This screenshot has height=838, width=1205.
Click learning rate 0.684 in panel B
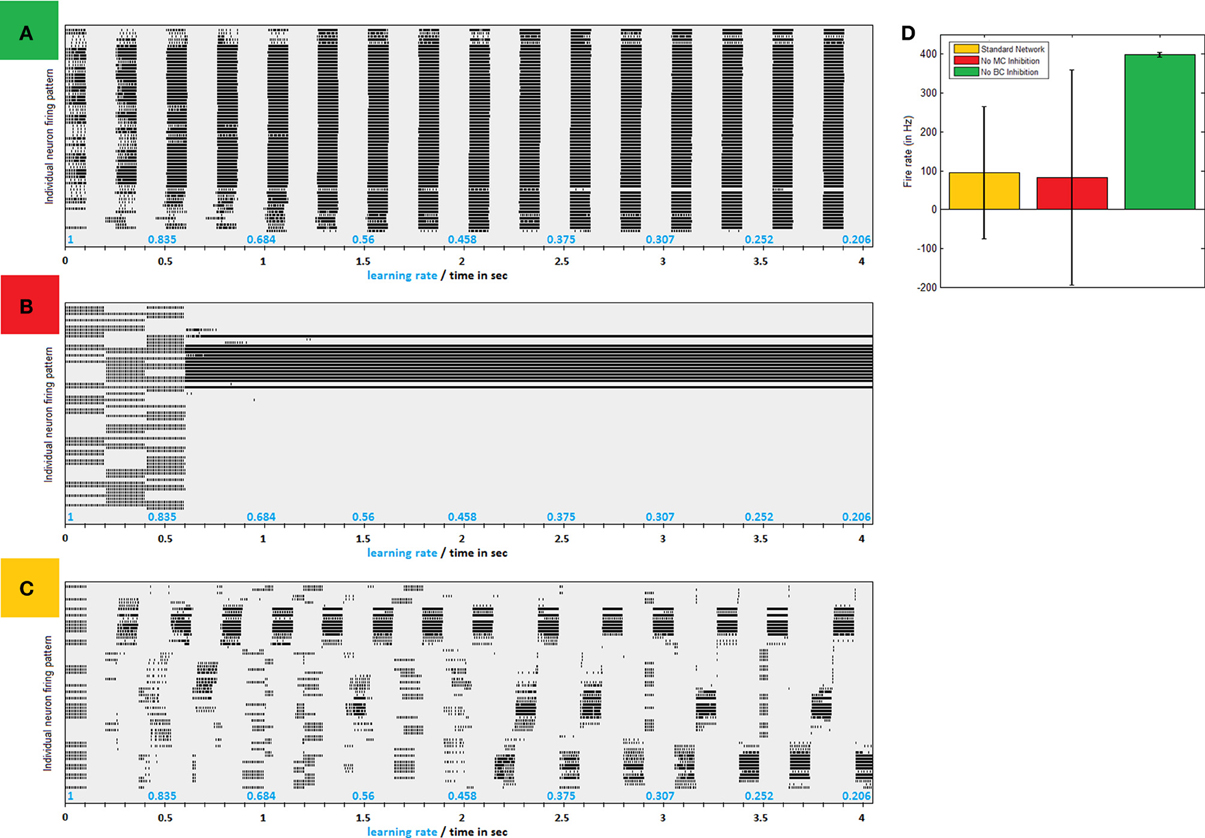261,517
